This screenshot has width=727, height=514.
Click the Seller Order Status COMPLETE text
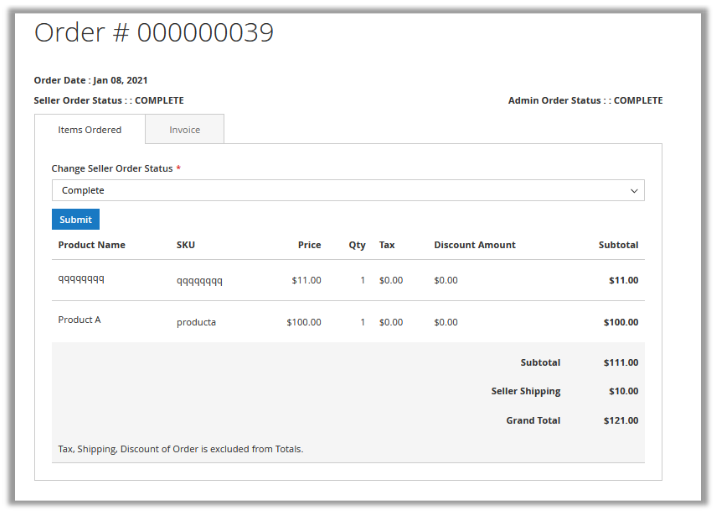(x=108, y=100)
